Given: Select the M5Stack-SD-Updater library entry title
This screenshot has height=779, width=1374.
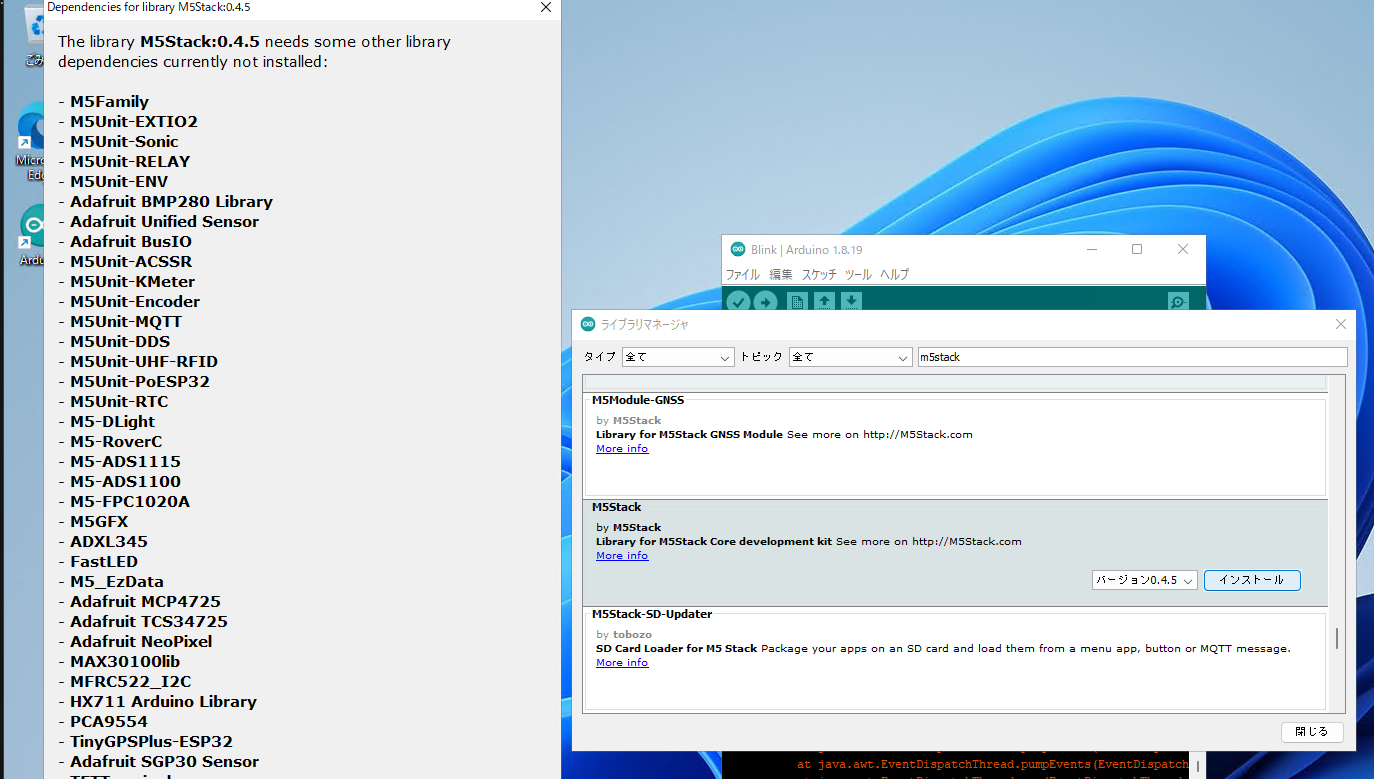Looking at the screenshot, I should coord(652,614).
